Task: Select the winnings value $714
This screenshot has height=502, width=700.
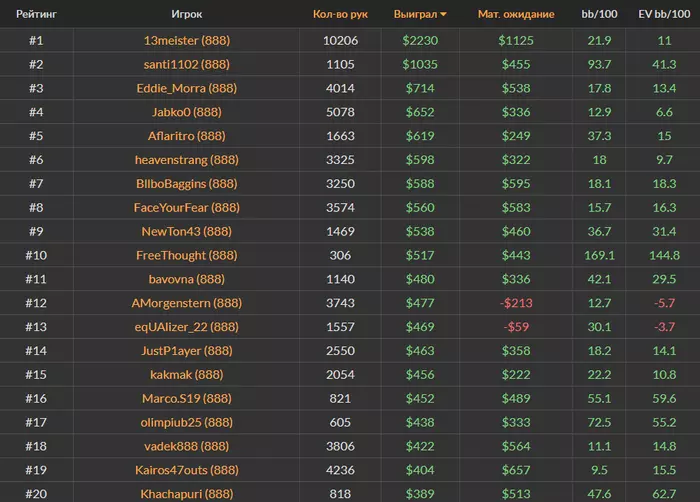Action: pyautogui.click(x=420, y=88)
